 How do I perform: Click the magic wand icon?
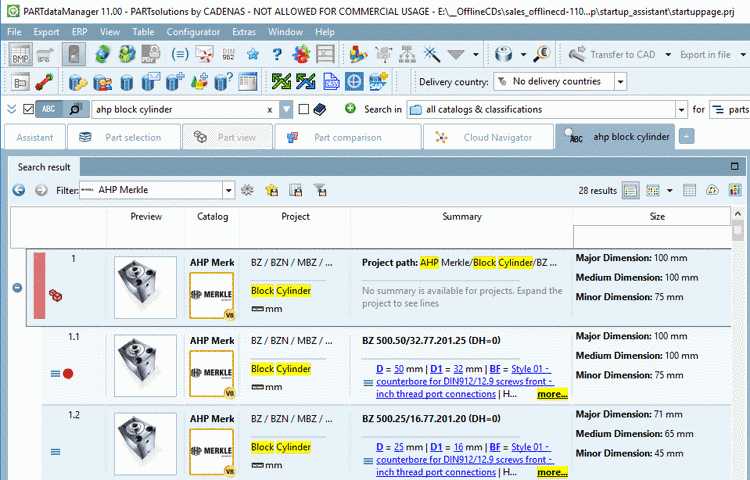tap(431, 54)
